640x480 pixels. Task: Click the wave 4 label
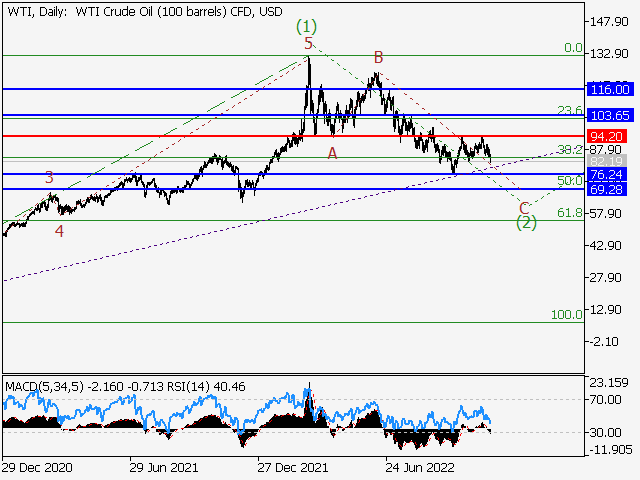59,231
